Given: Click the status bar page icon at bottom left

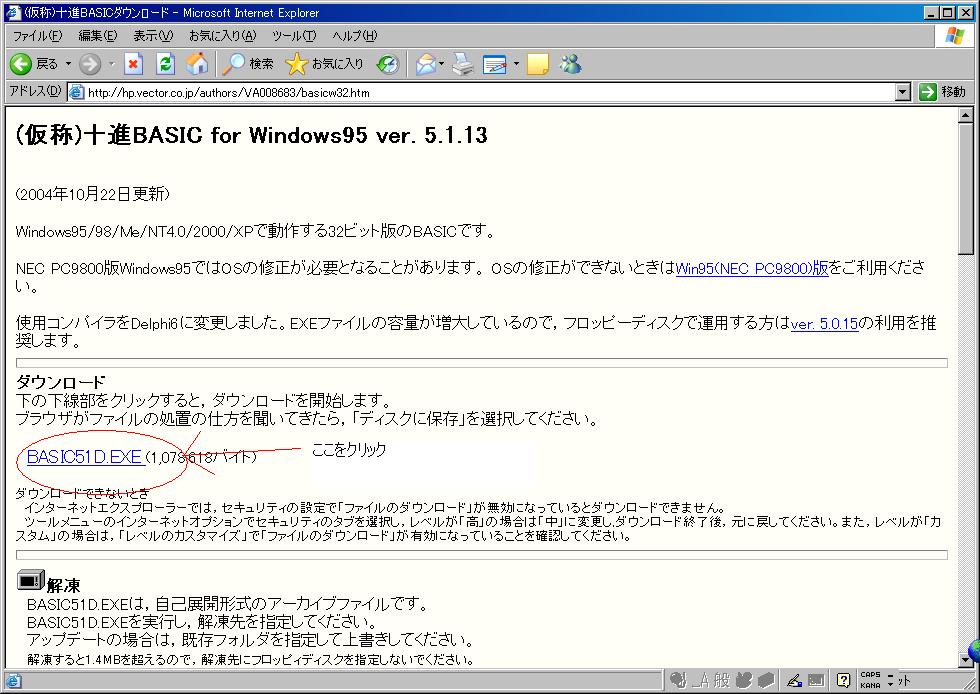Looking at the screenshot, I should pyautogui.click(x=13, y=681).
